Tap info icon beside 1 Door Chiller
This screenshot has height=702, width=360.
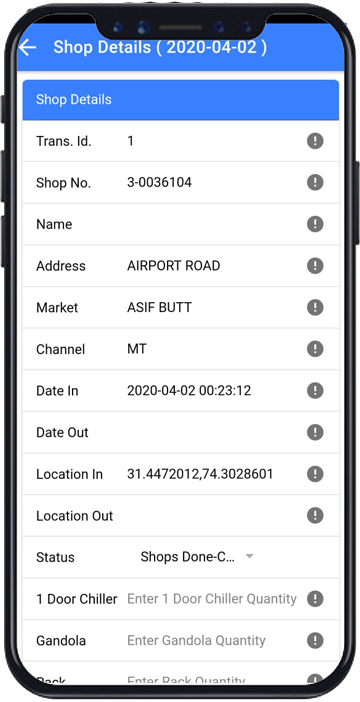(315, 599)
